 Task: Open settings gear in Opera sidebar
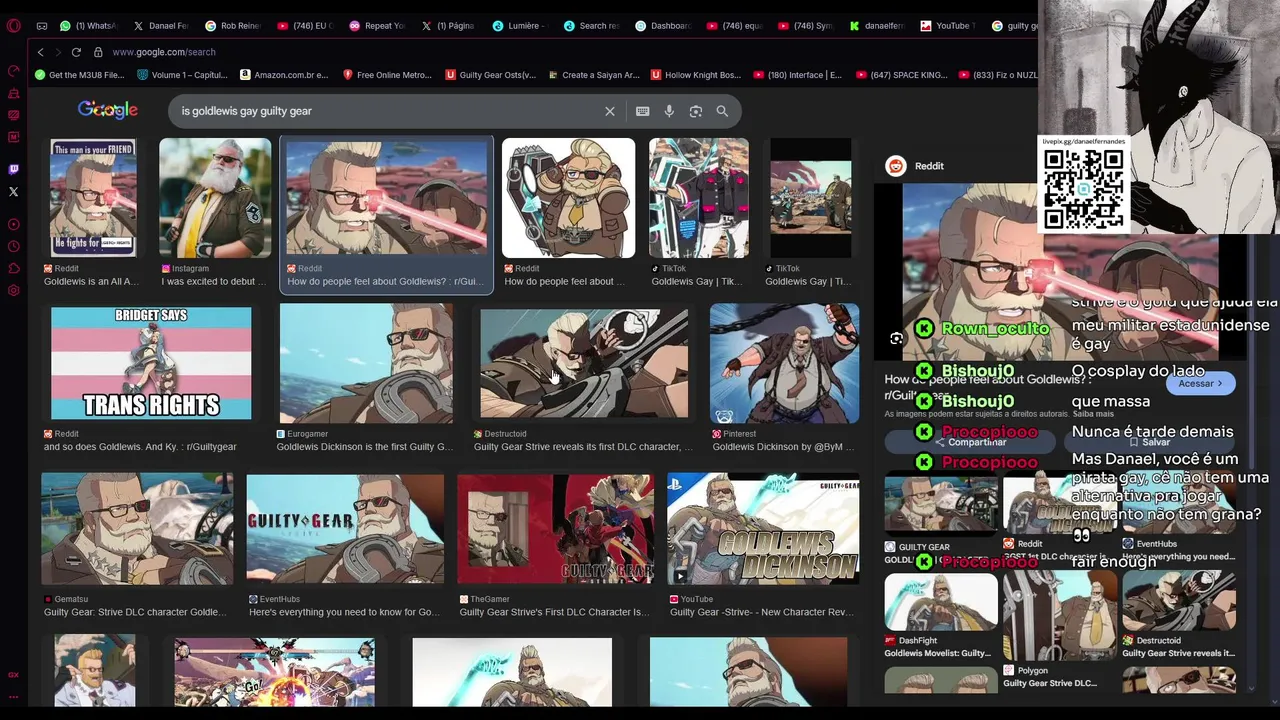tap(13, 290)
